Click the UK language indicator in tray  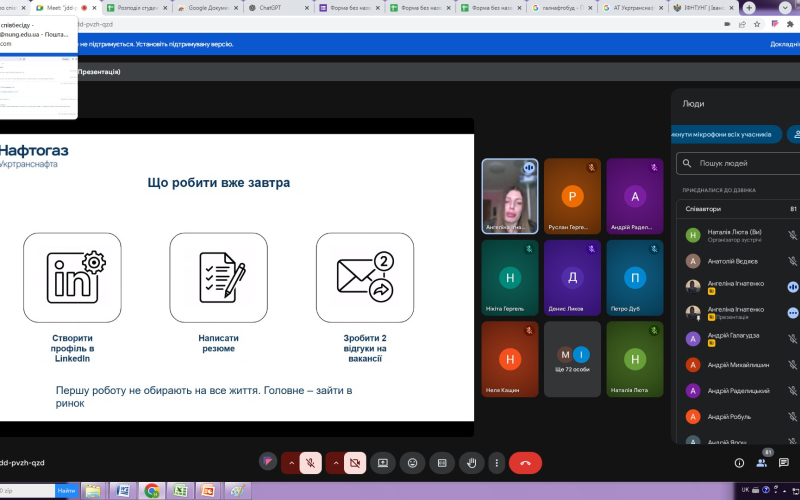(745, 490)
